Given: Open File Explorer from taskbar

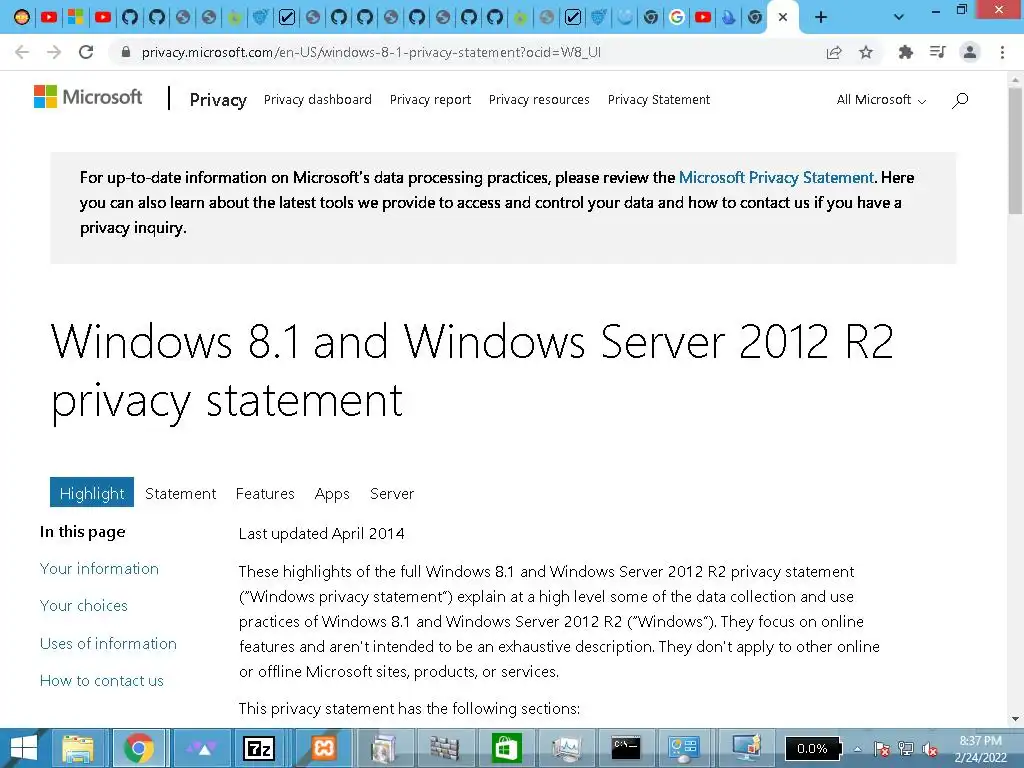Looking at the screenshot, I should click(x=78, y=748).
